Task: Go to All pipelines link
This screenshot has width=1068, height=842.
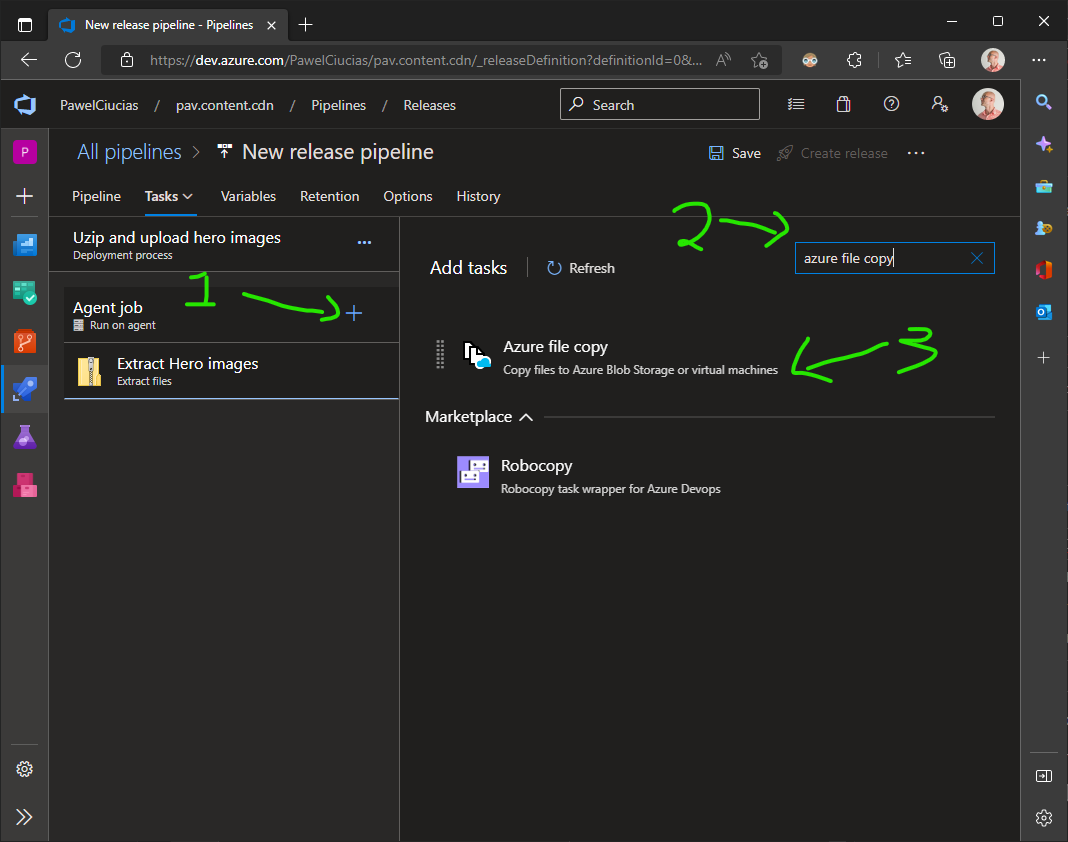Action: (x=129, y=152)
